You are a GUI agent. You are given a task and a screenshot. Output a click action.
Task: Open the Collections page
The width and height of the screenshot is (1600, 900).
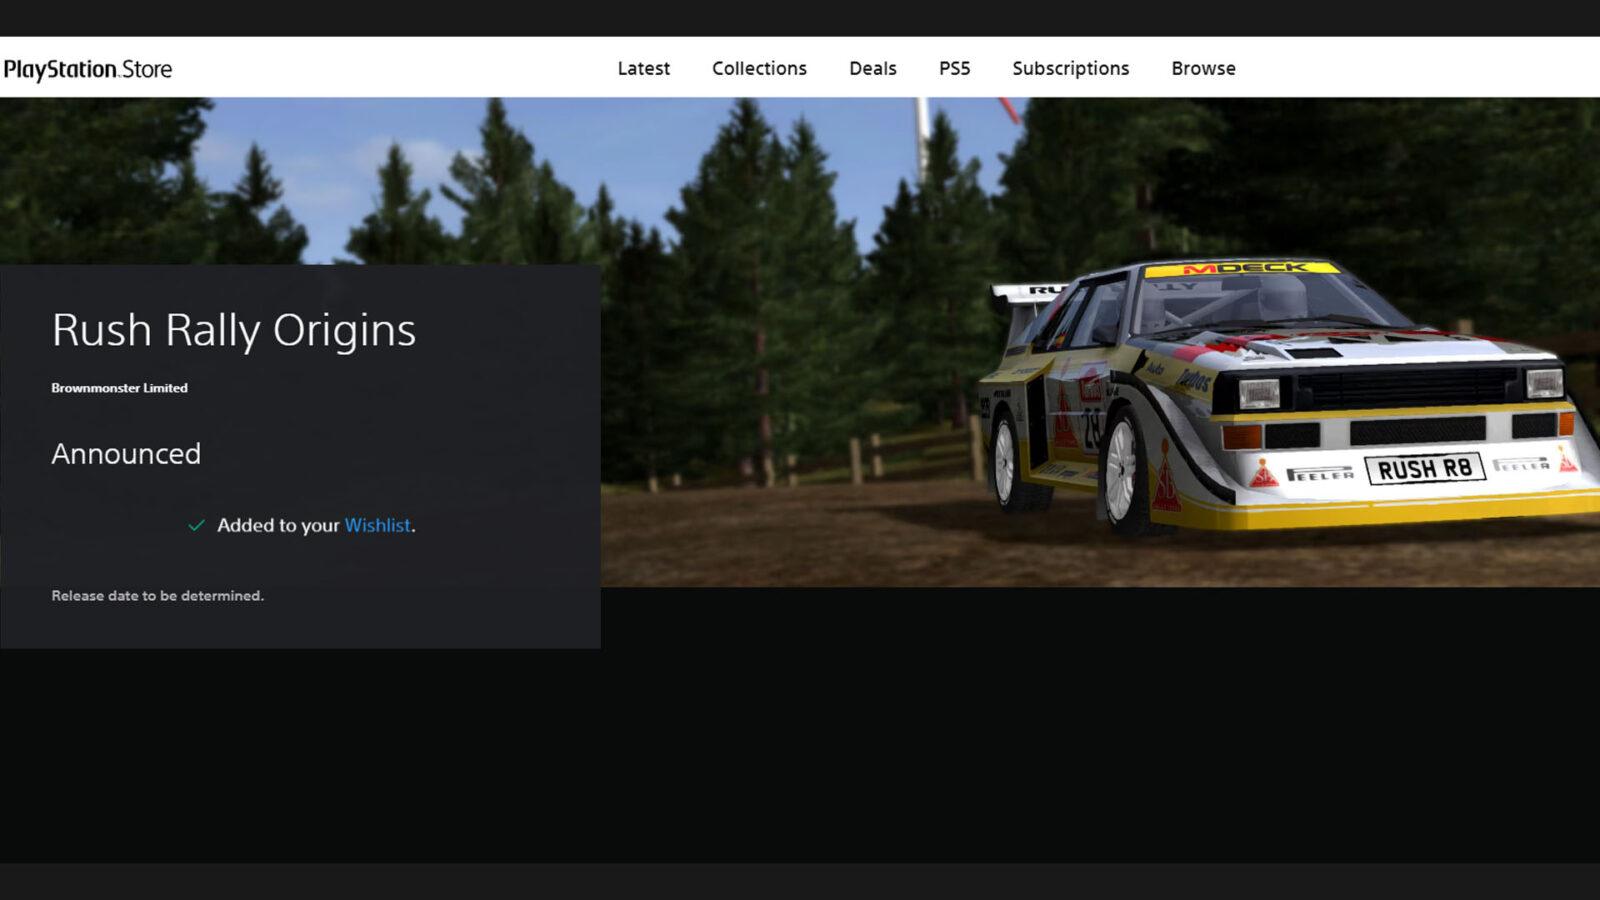click(x=759, y=68)
